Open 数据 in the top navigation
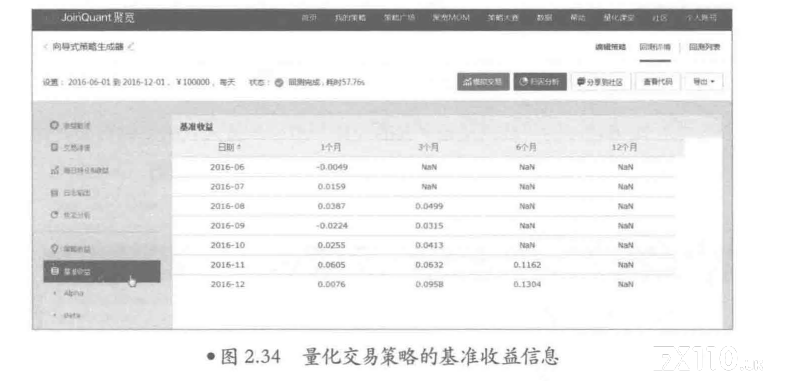Viewport: 789px width, 381px height. 544,18
